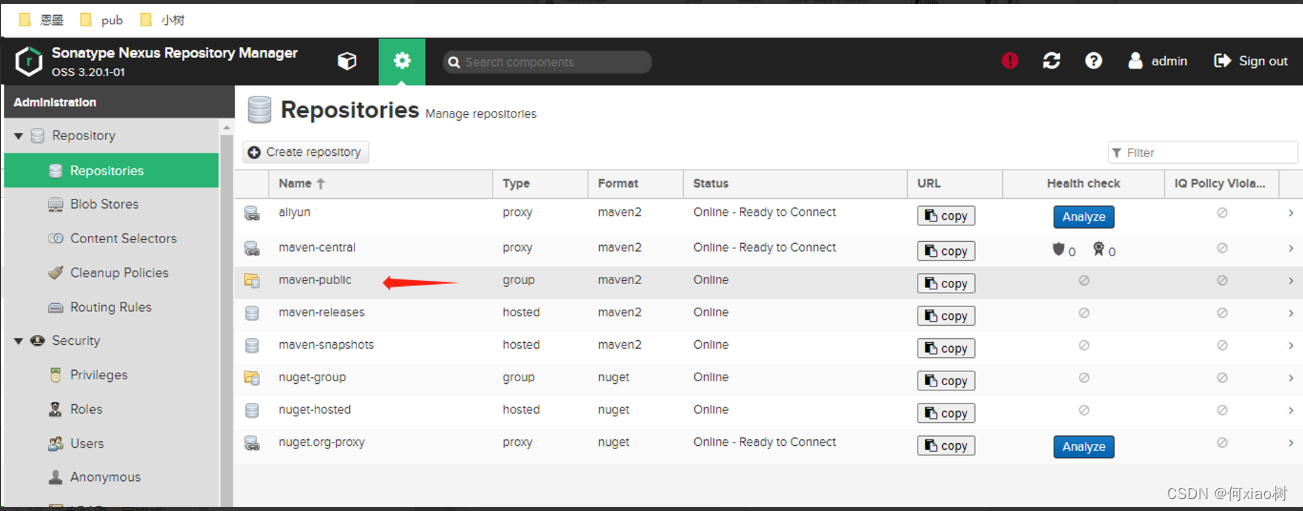This screenshot has width=1303, height=511.
Task: Copy URL for the aliyun repository
Action: [x=946, y=216]
